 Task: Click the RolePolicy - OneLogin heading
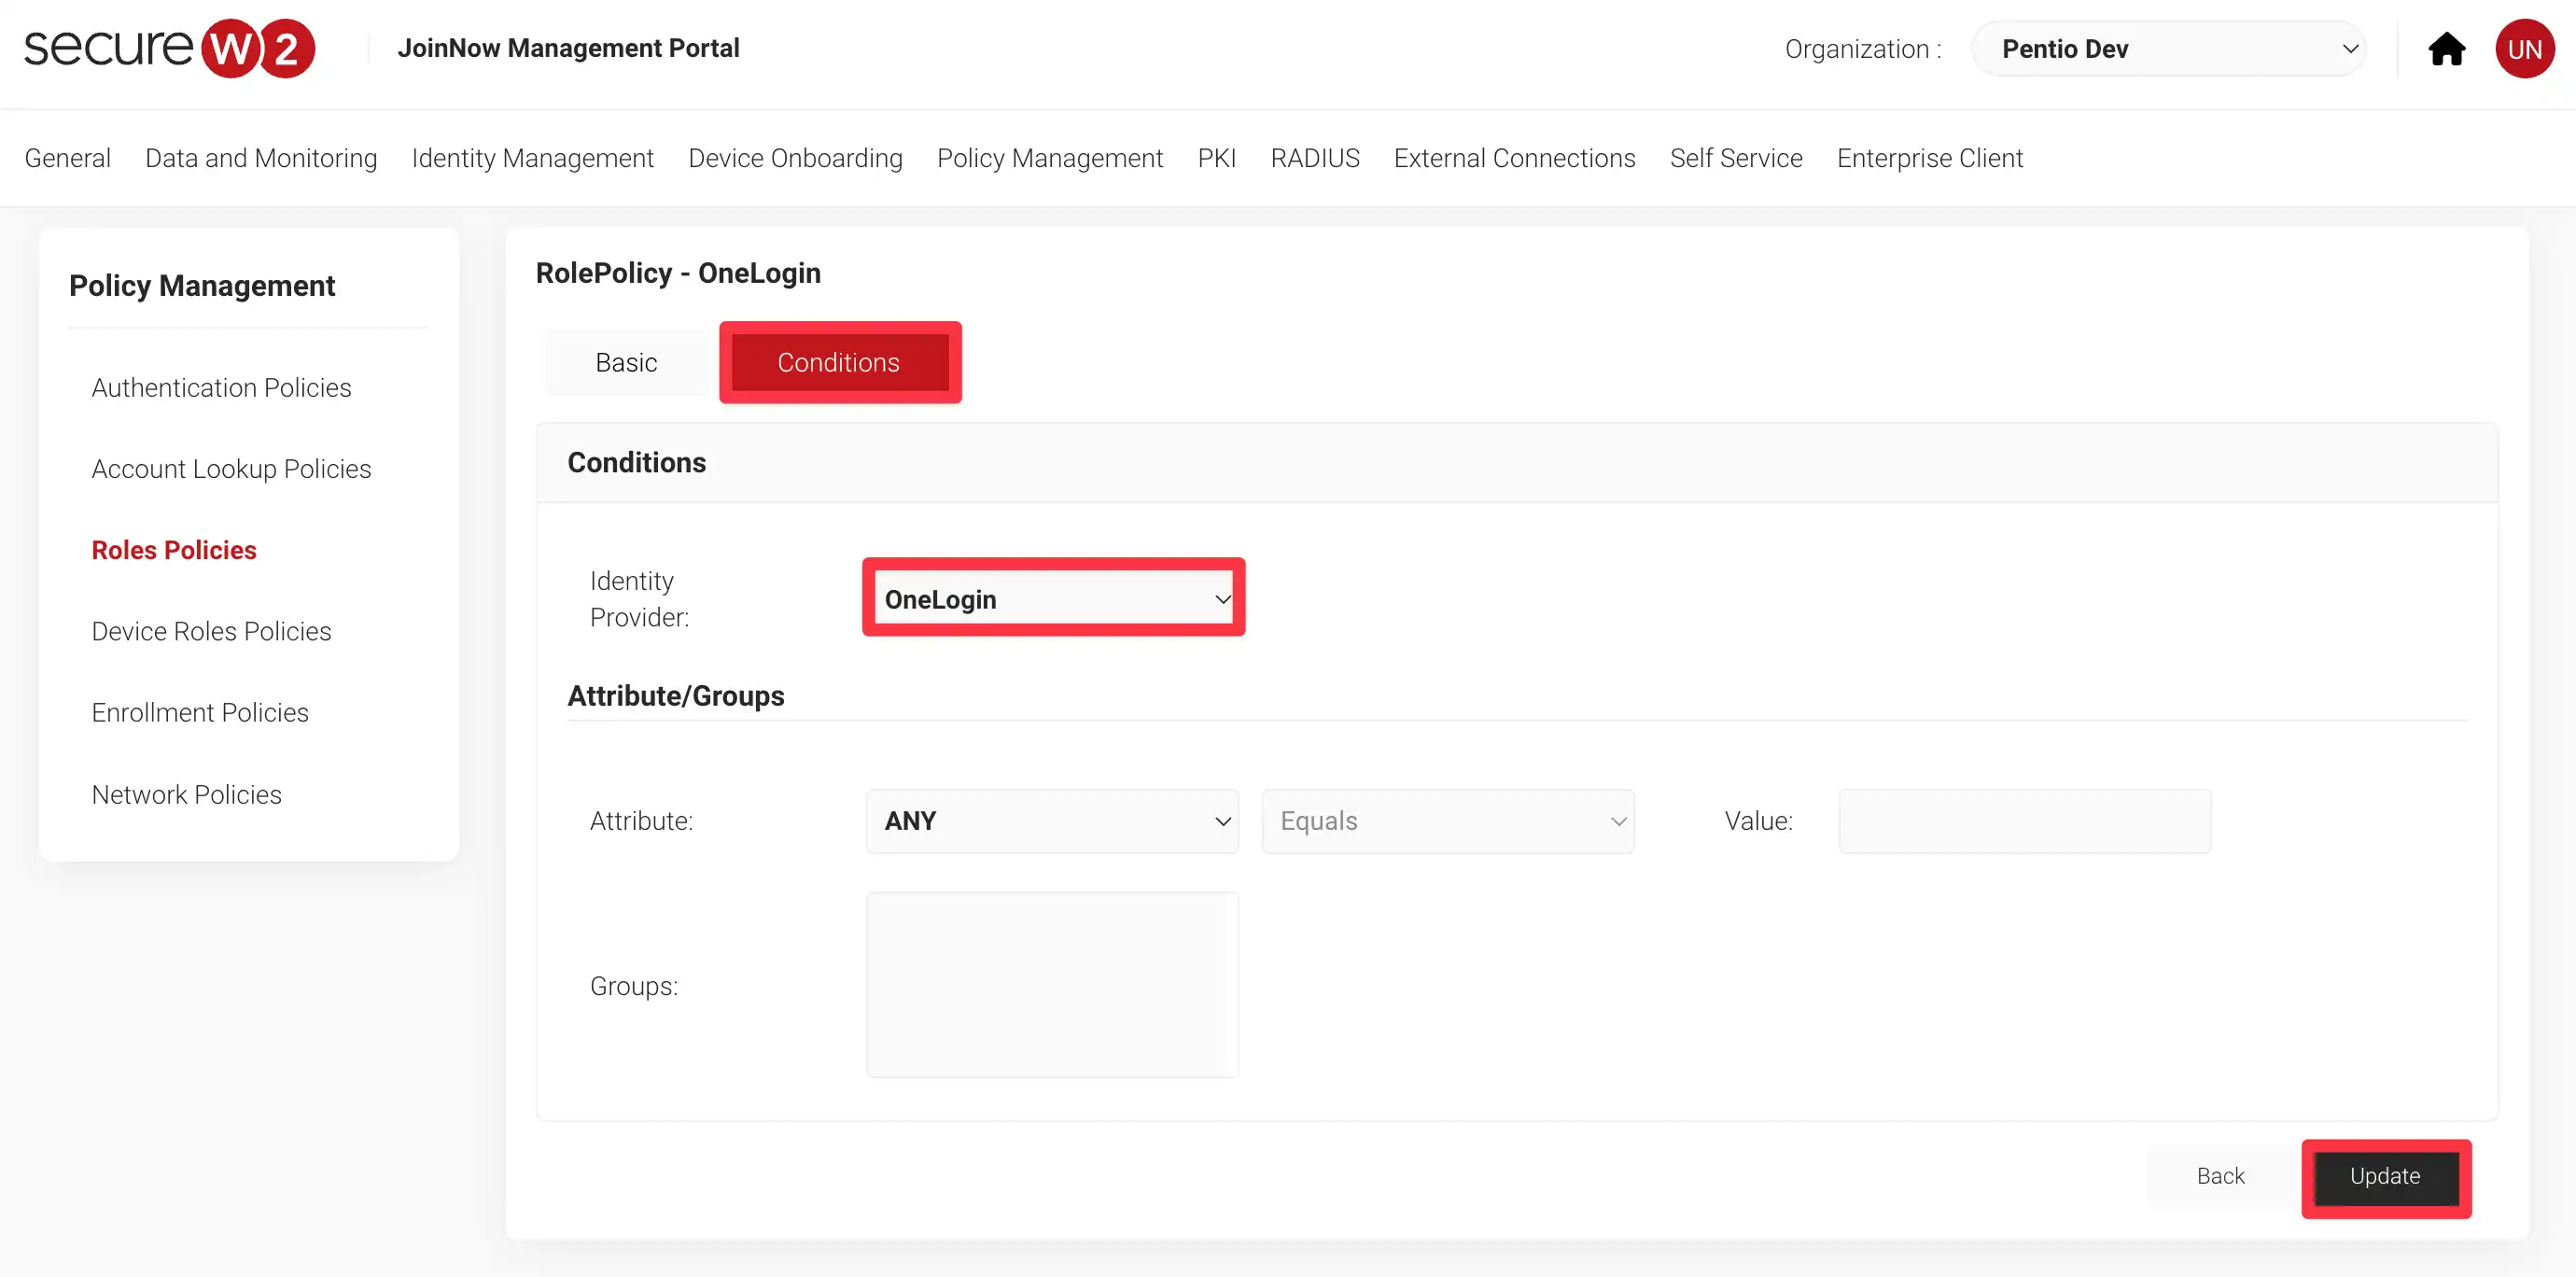pyautogui.click(x=678, y=273)
